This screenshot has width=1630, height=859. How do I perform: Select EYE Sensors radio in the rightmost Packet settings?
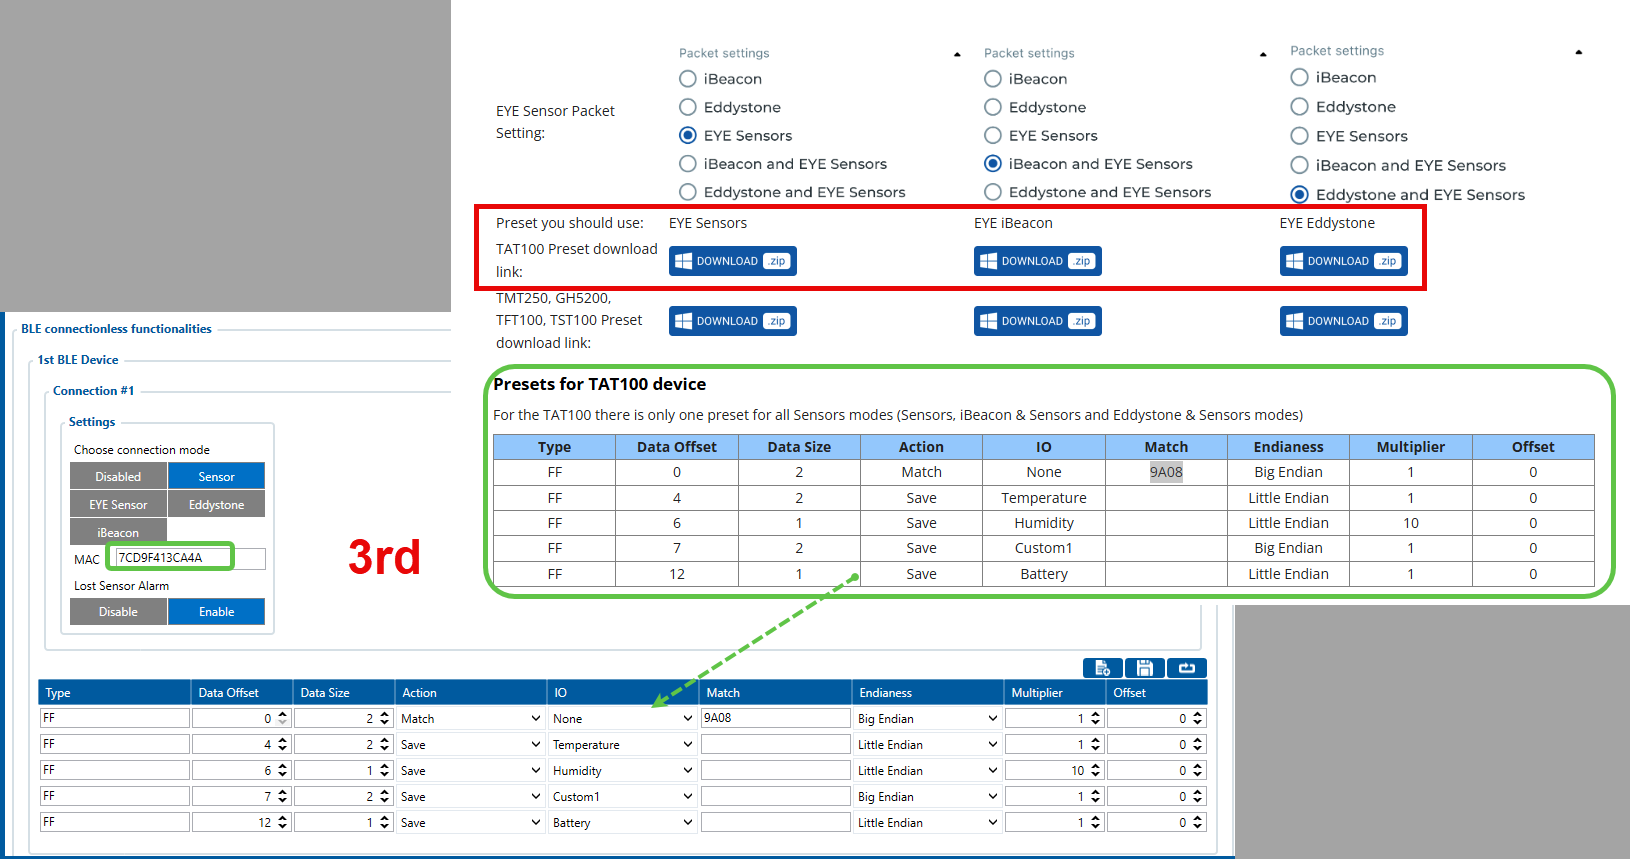click(x=1299, y=136)
